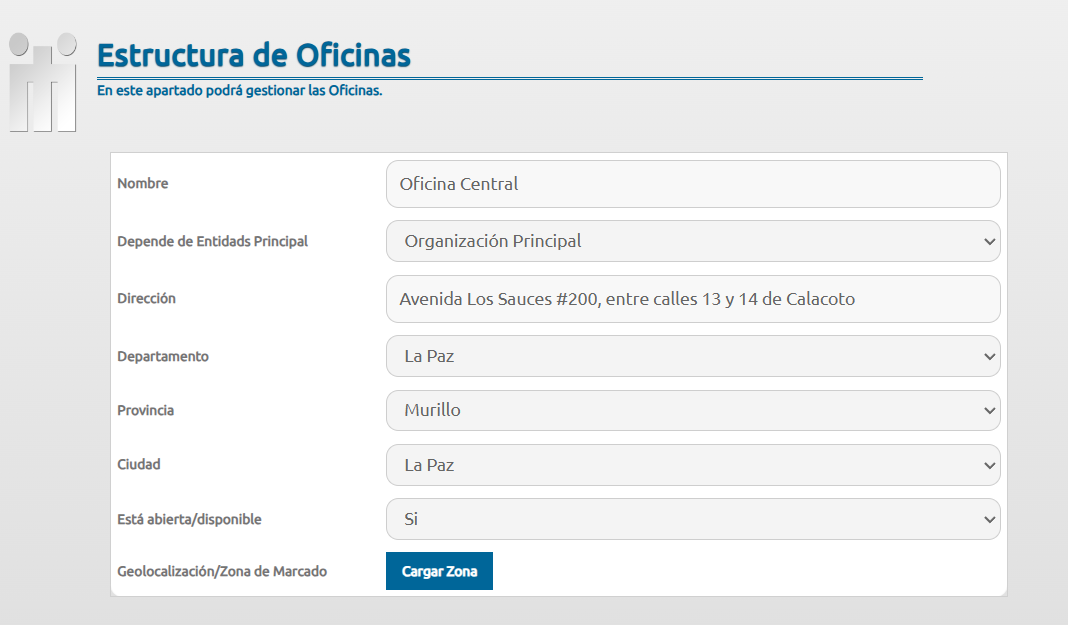Expand the Ciudad dropdown
The height and width of the screenshot is (625, 1068).
pyautogui.click(x=692, y=465)
